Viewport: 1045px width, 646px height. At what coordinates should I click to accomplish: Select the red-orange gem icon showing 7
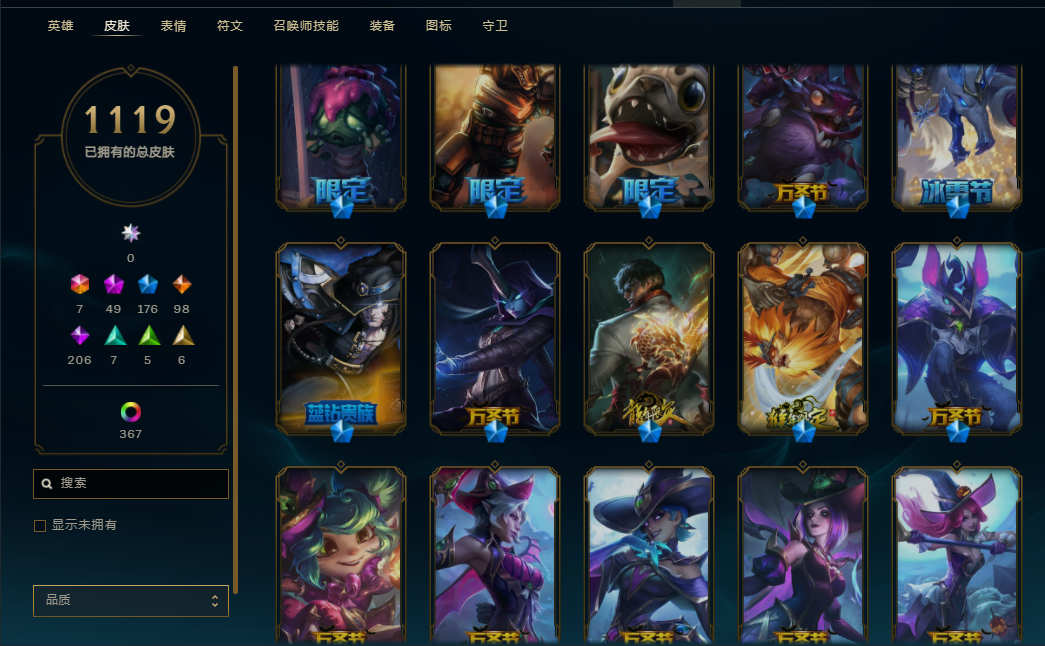tap(80, 284)
